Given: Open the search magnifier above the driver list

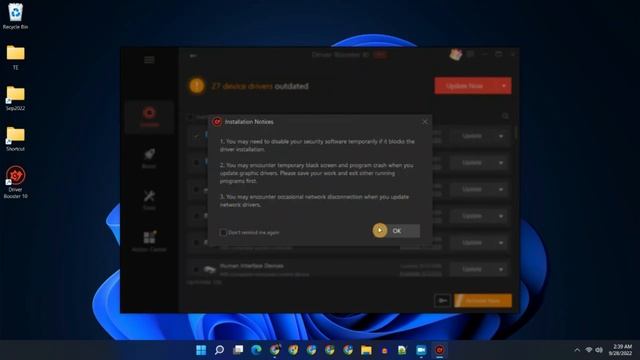Looking at the screenshot, I should 505,116.
